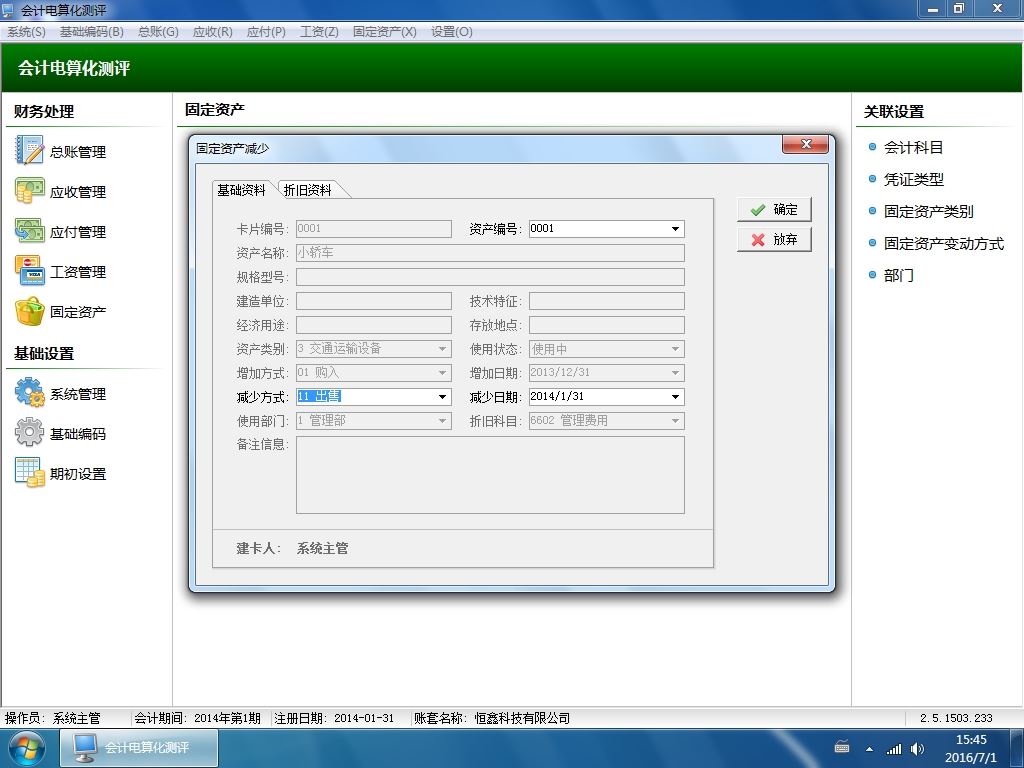Expand 折旧科目 dropdown
1024x768 pixels.
click(675, 421)
